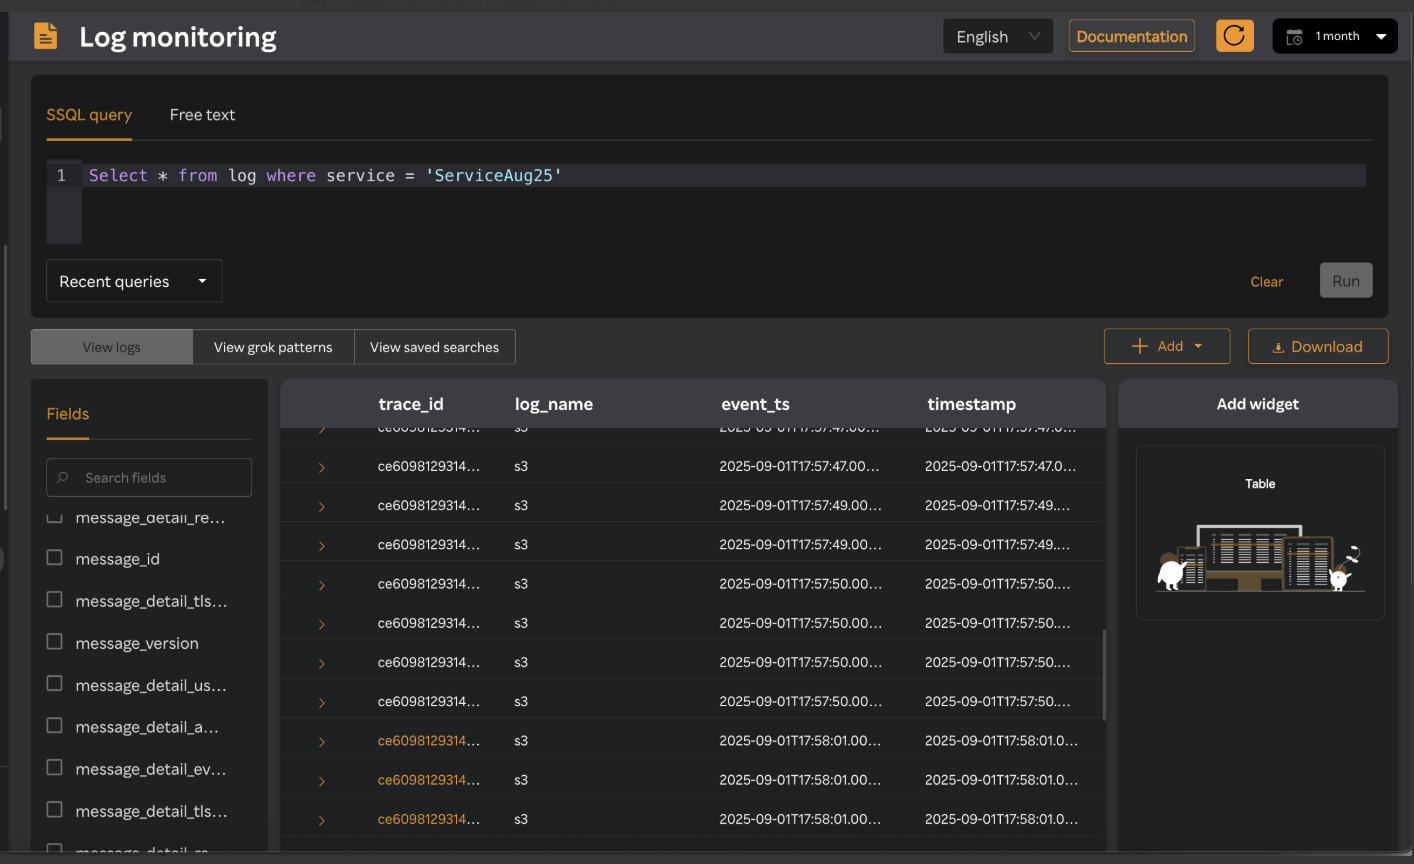
Task: Click the calendar icon in time range selector
Action: pyautogui.click(x=1294, y=37)
